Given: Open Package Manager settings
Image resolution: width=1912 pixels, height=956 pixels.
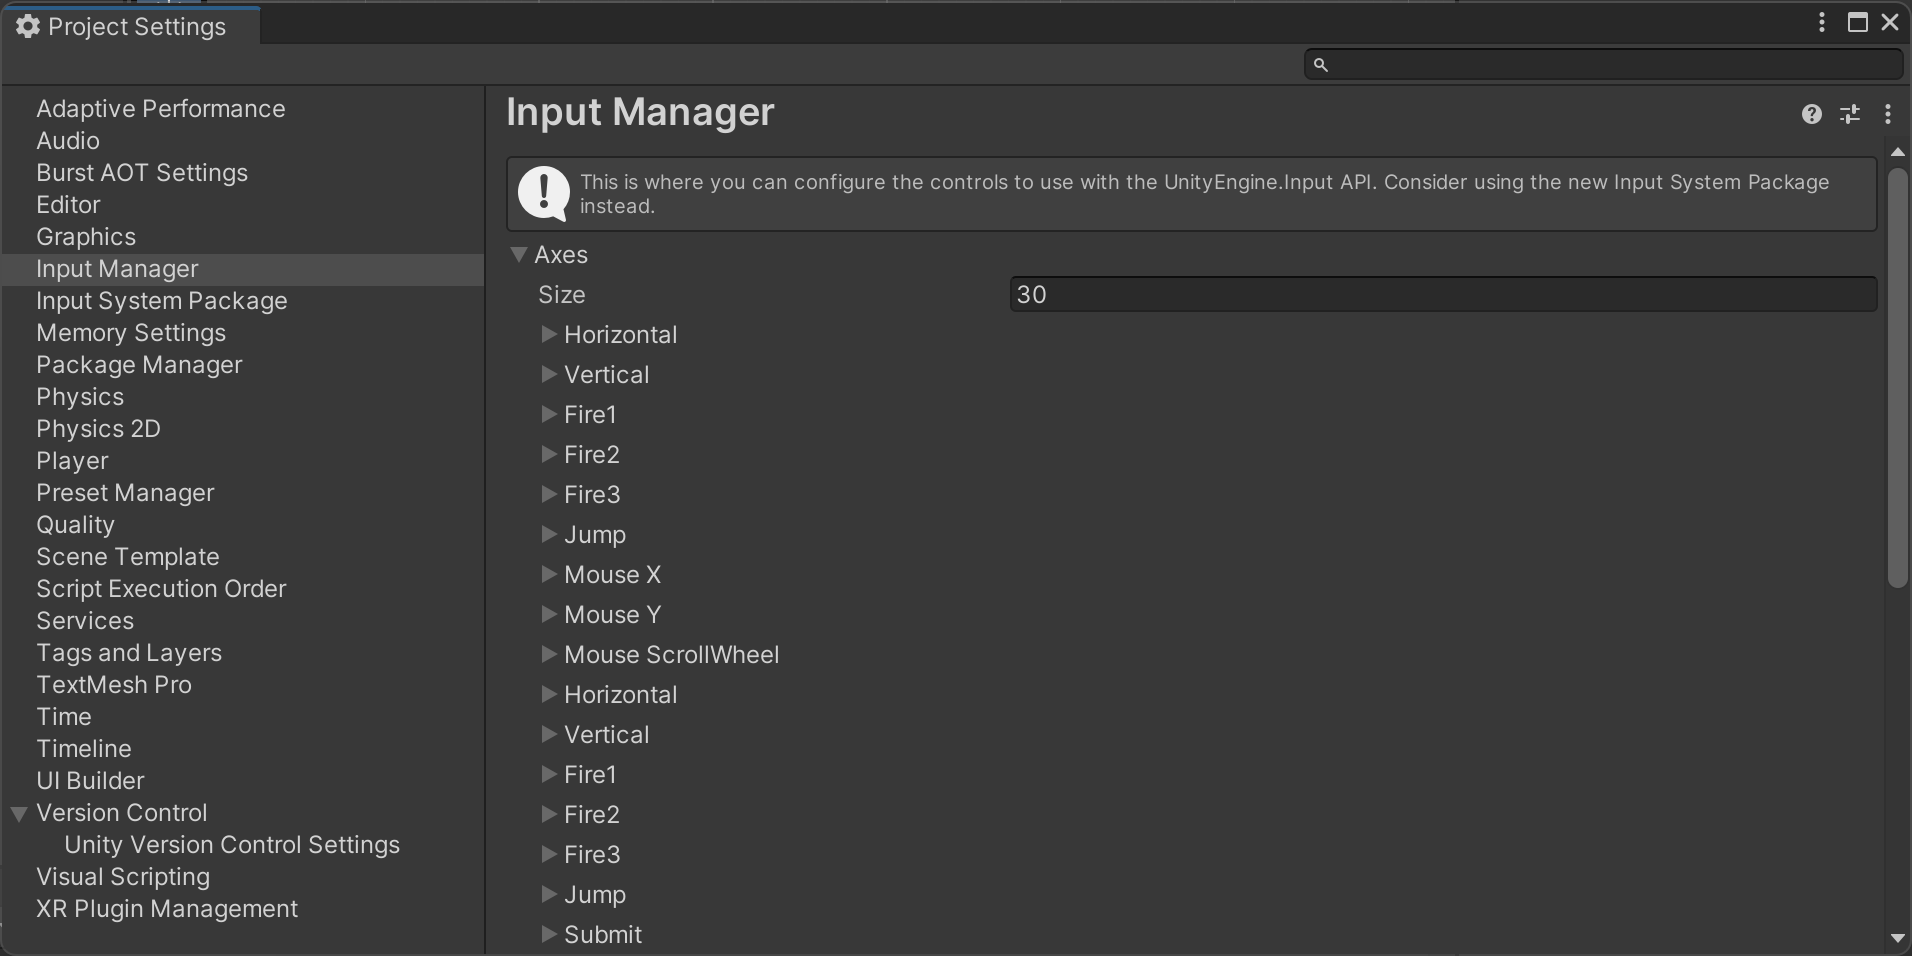Looking at the screenshot, I should (139, 364).
